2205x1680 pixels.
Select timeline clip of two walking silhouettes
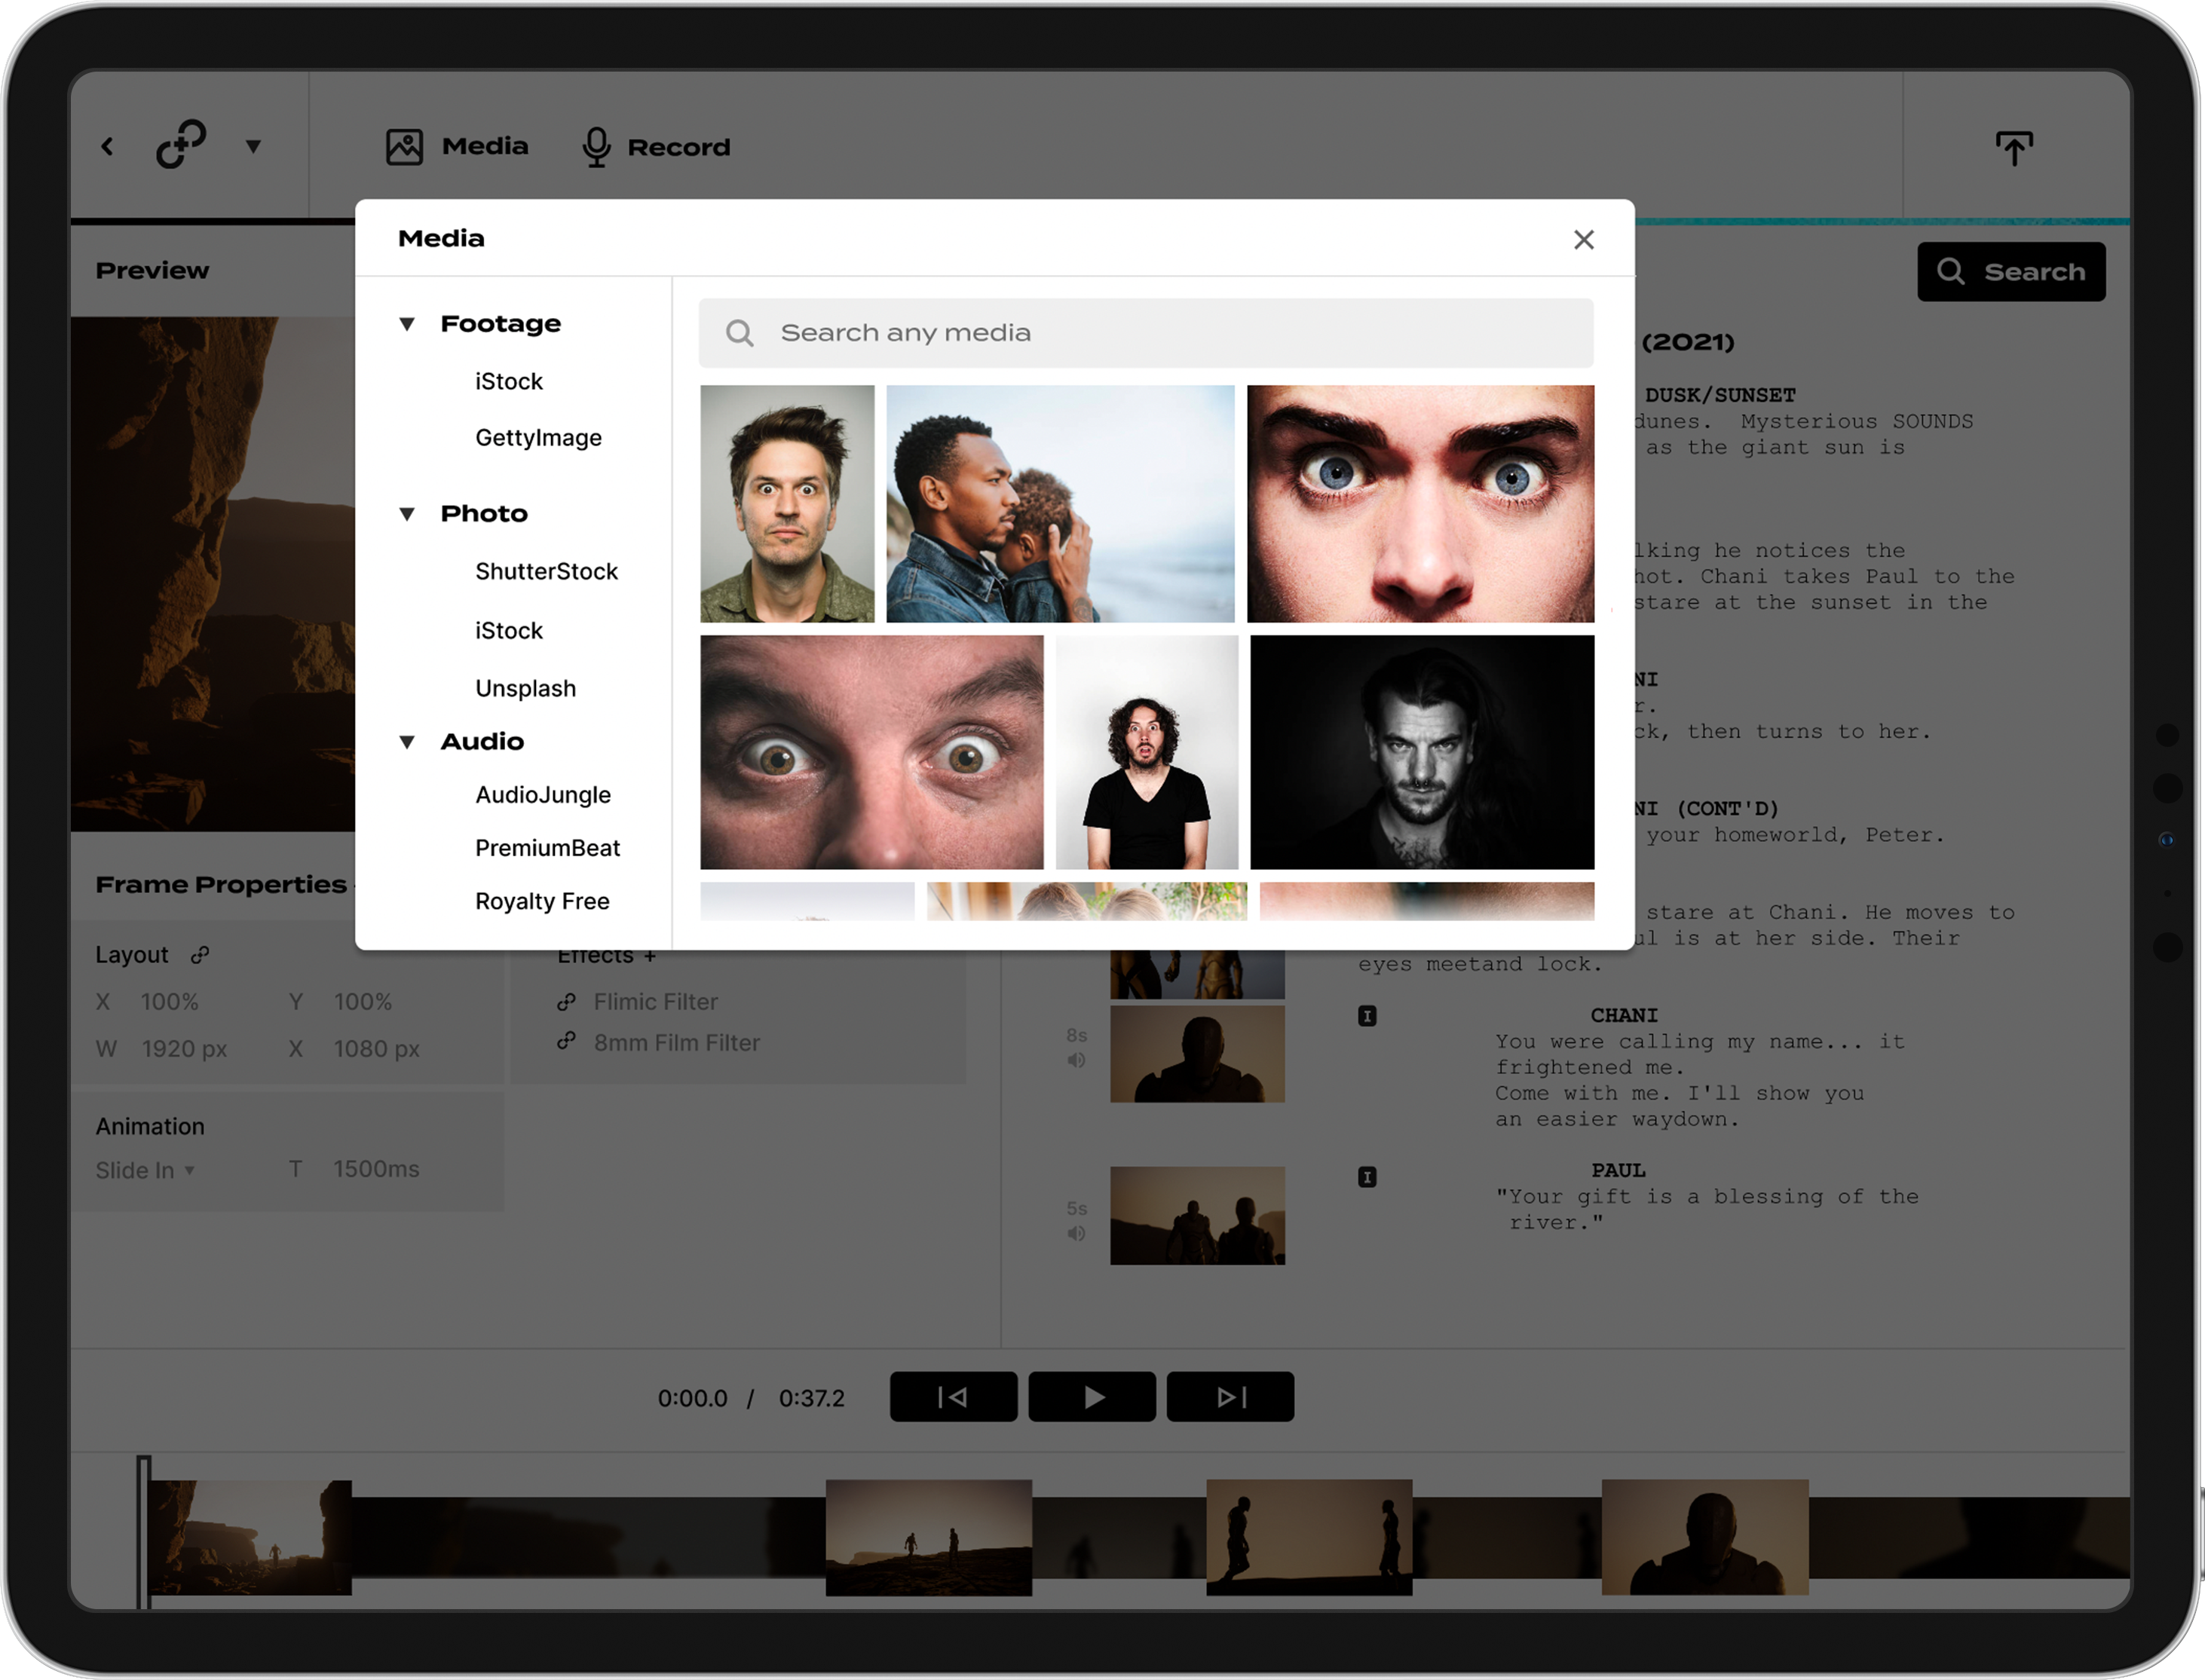(1309, 1538)
